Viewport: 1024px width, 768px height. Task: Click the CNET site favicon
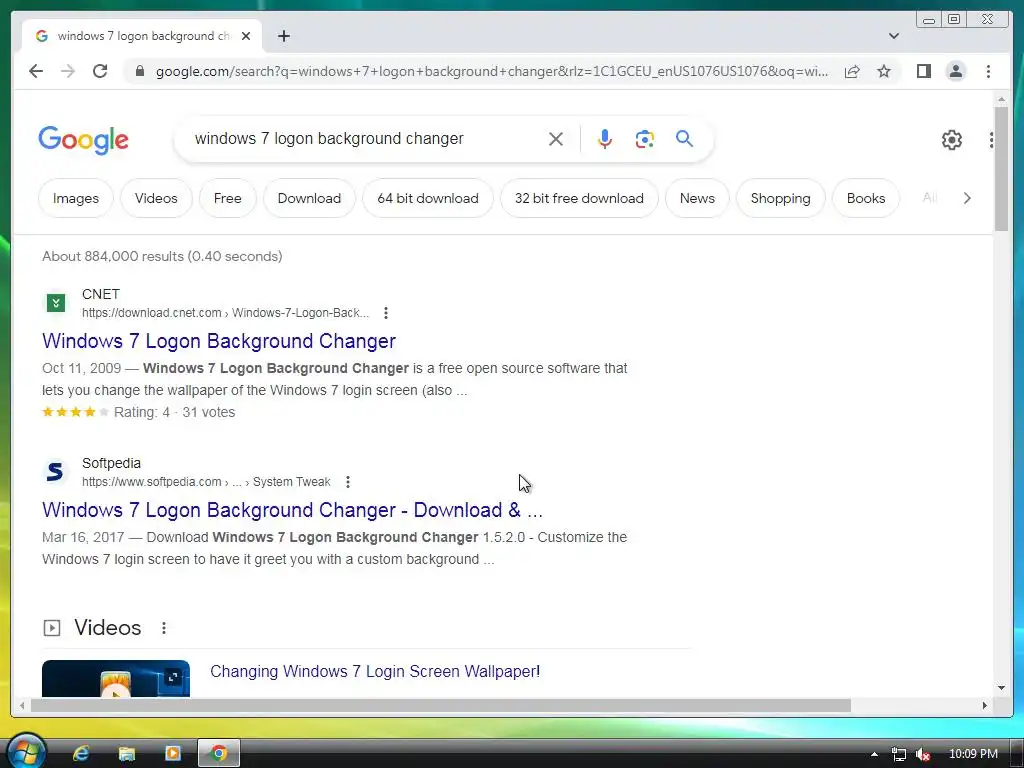[x=56, y=303]
